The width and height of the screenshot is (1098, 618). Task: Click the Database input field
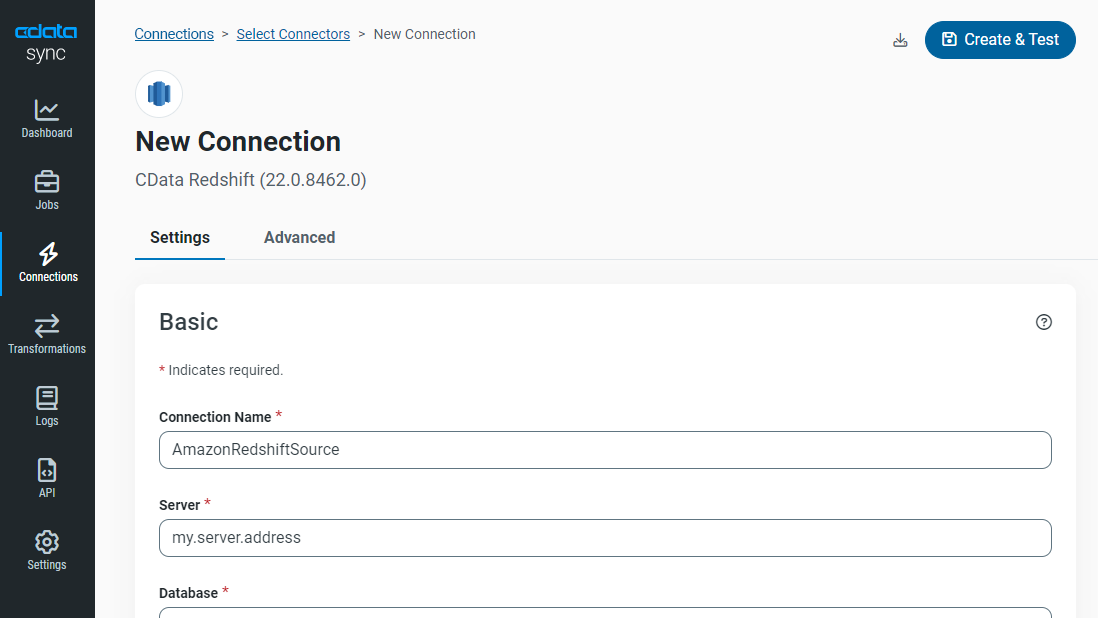click(605, 612)
